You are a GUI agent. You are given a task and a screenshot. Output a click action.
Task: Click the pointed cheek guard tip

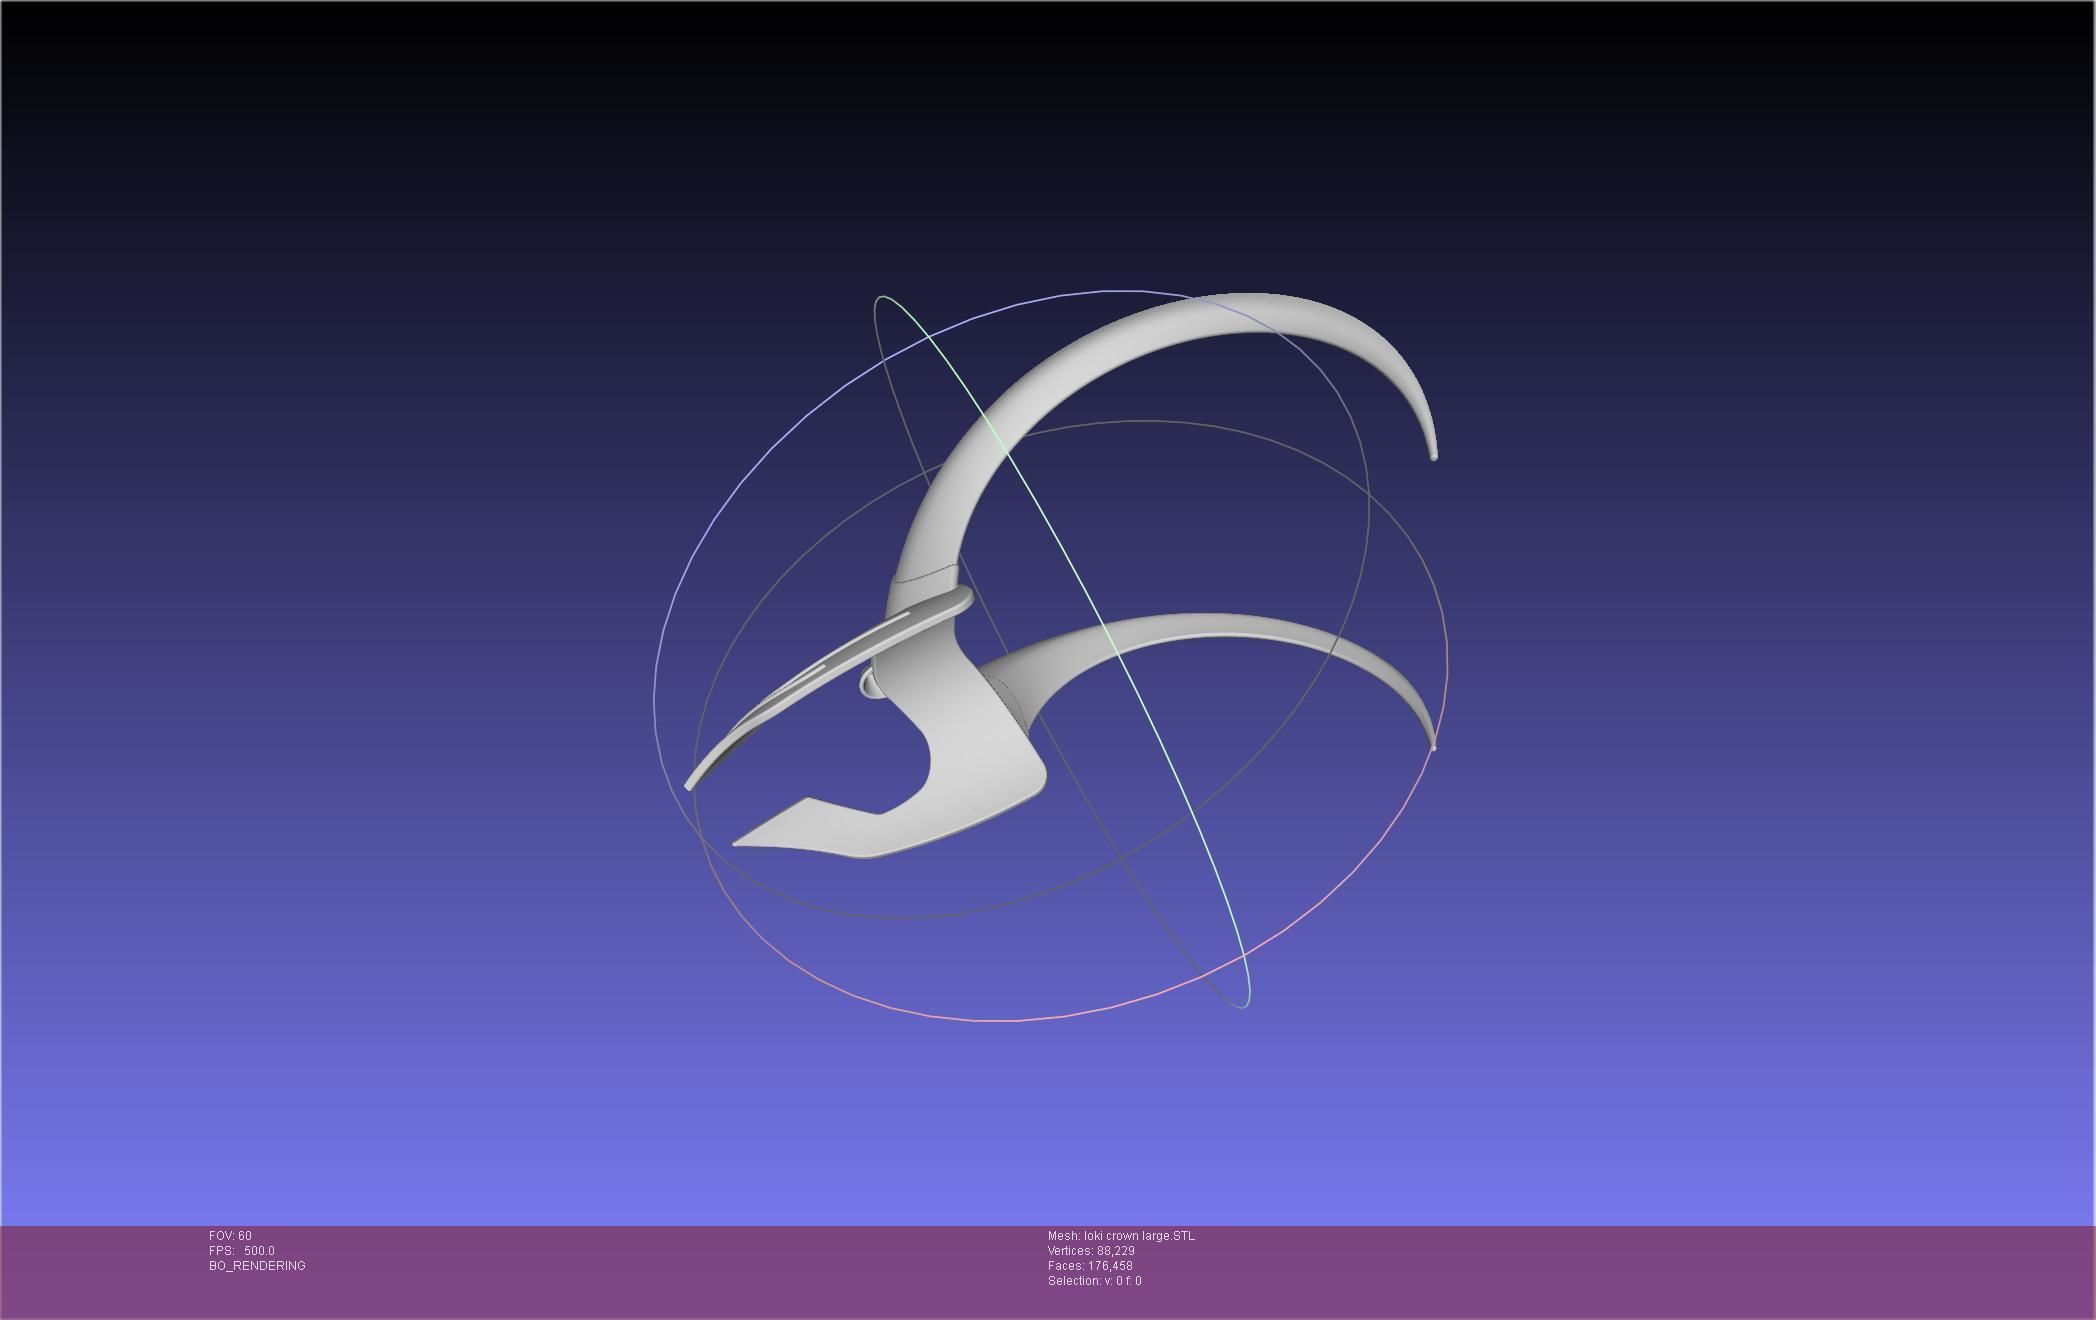click(738, 843)
